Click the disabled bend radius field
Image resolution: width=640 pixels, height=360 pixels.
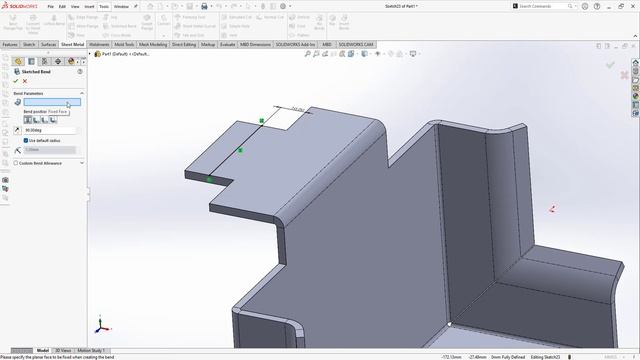coord(50,150)
